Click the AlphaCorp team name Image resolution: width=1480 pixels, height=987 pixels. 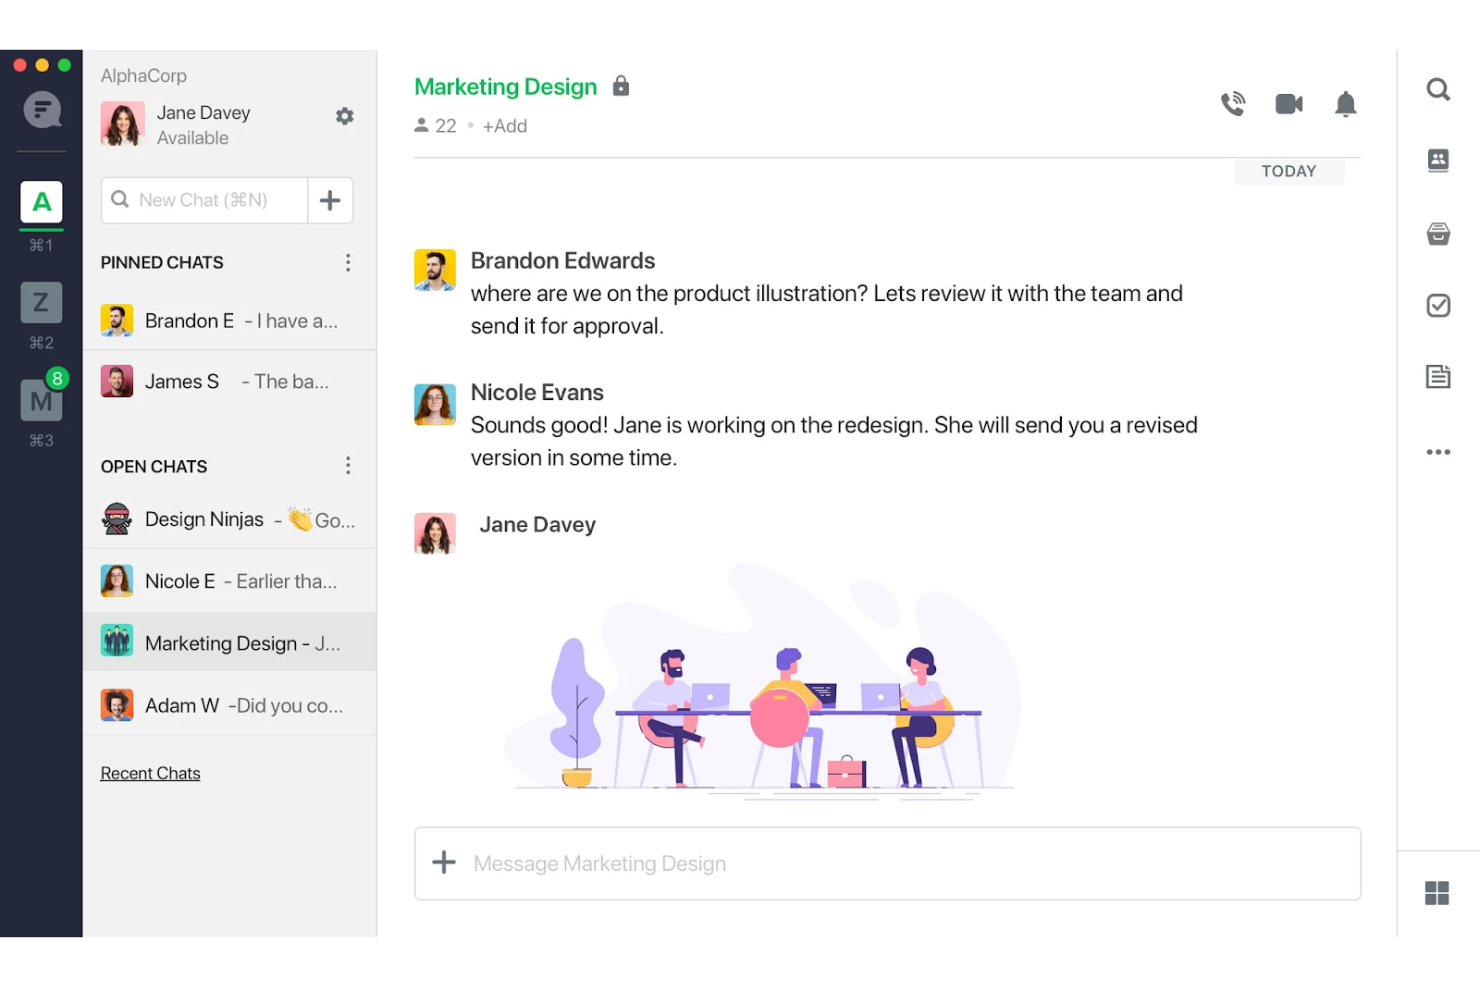[x=143, y=76]
